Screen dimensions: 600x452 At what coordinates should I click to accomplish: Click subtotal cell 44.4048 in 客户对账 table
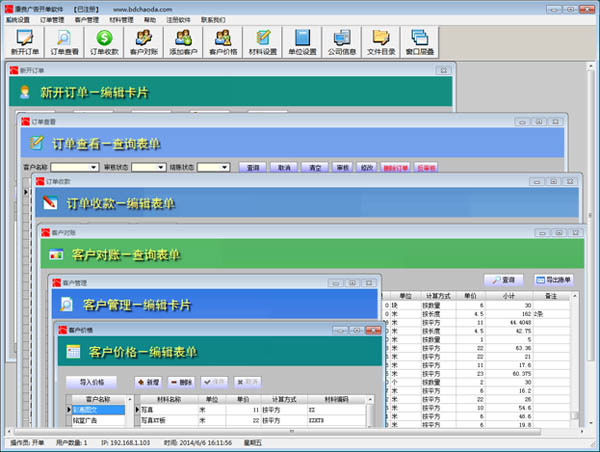point(509,322)
